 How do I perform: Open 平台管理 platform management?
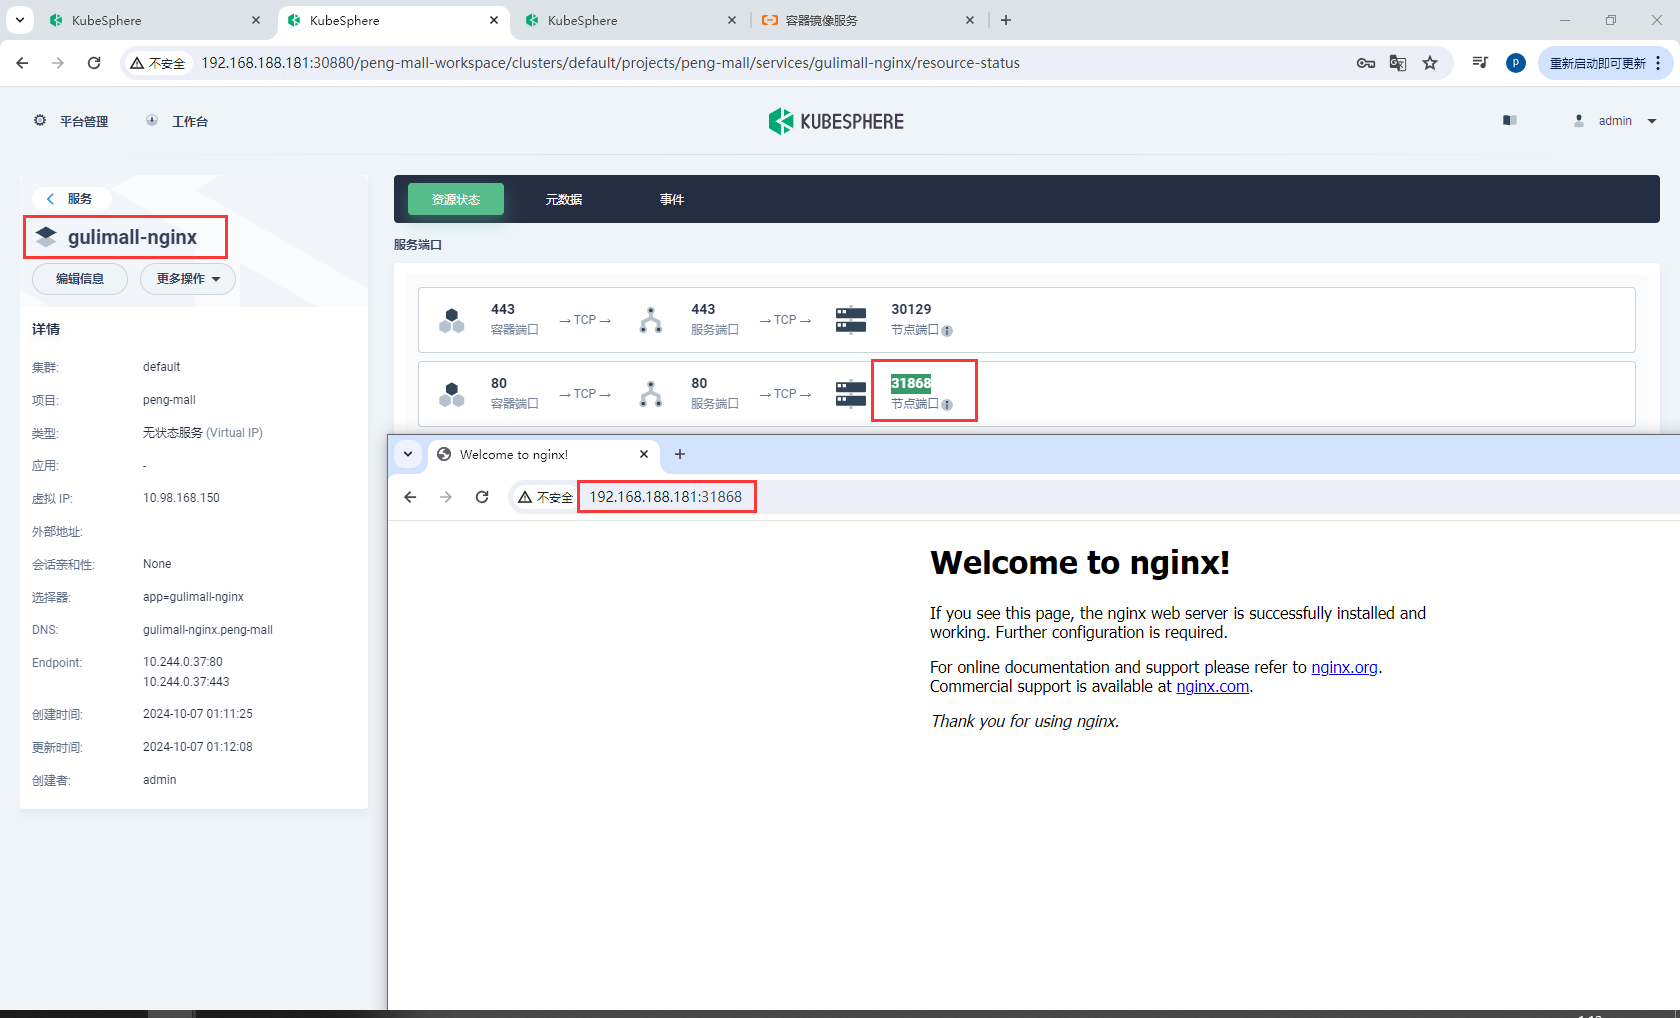[71, 121]
